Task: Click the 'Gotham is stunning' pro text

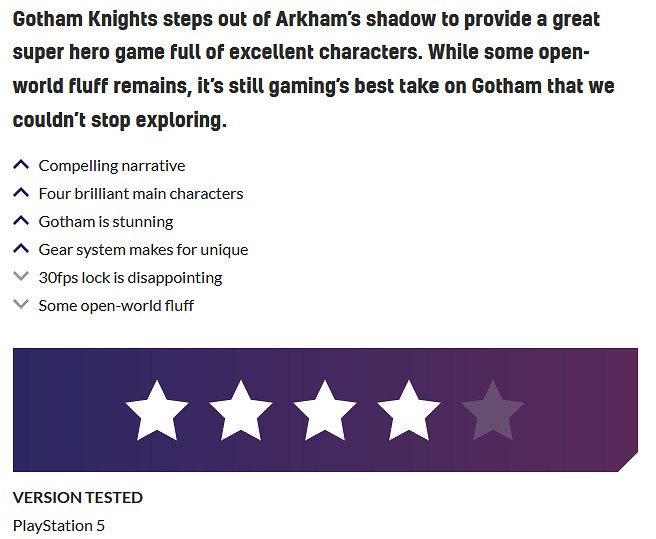Action: pos(106,222)
